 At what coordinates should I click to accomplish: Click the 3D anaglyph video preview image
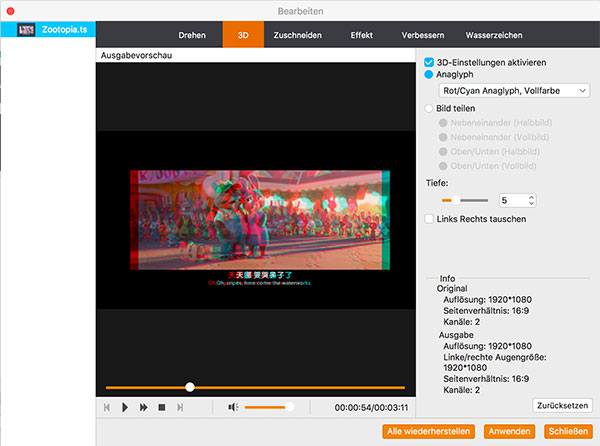click(260, 220)
